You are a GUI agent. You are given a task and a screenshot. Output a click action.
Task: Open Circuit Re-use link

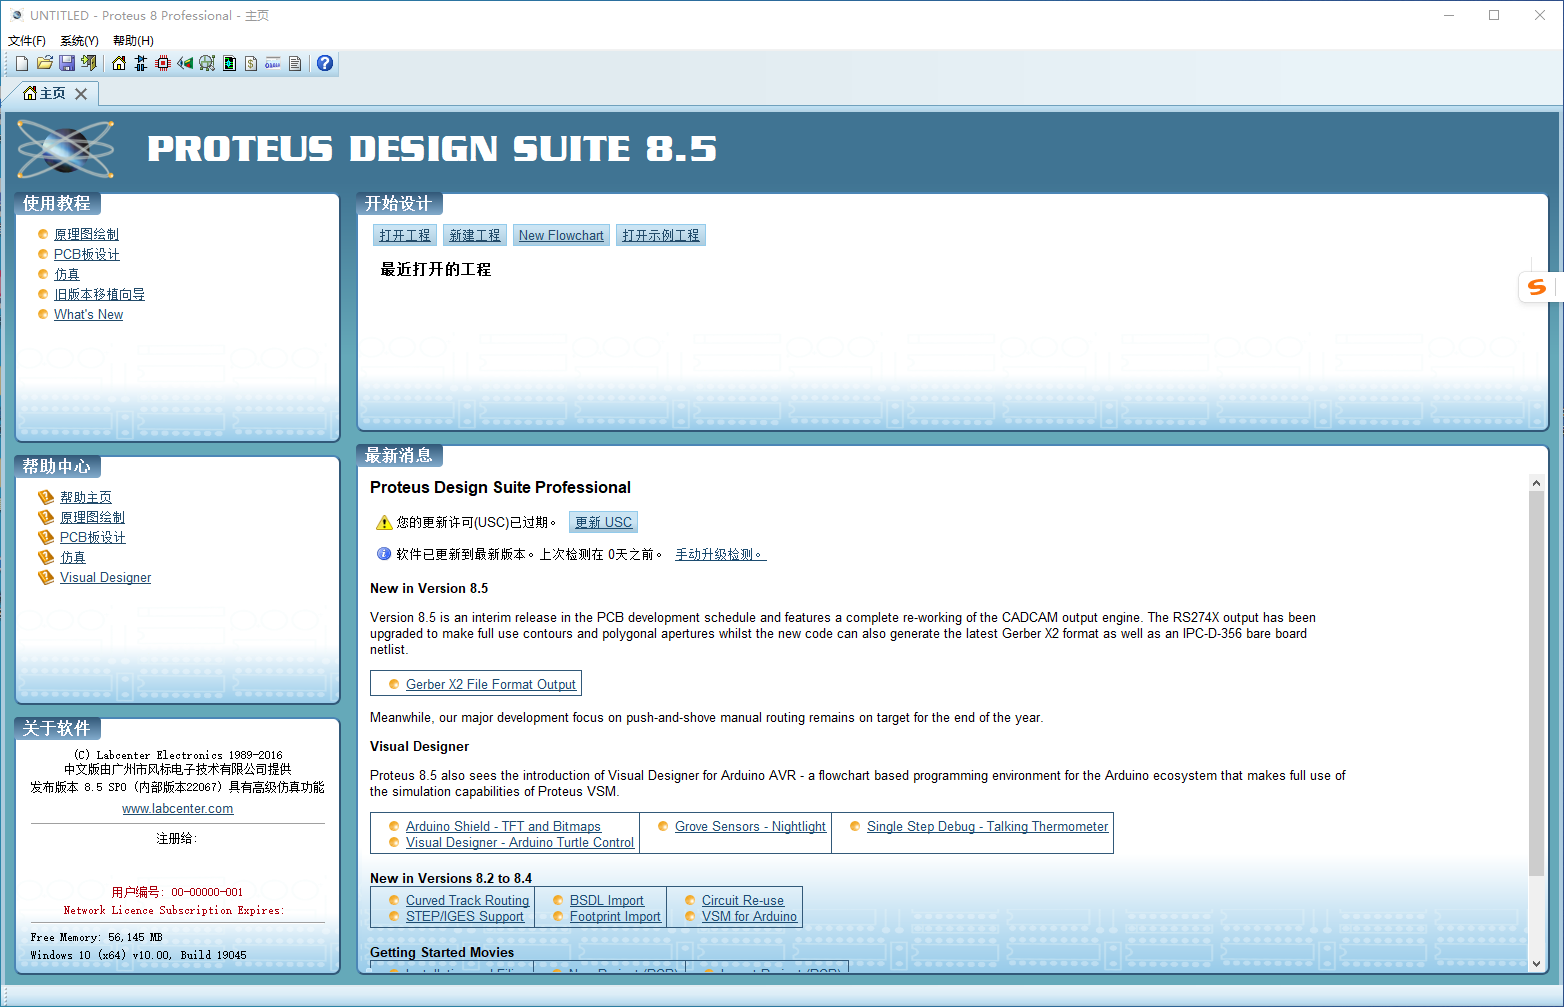tap(743, 900)
